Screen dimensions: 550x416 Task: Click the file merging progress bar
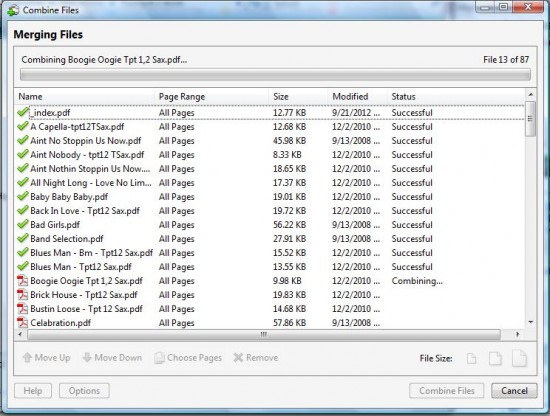coord(275,75)
